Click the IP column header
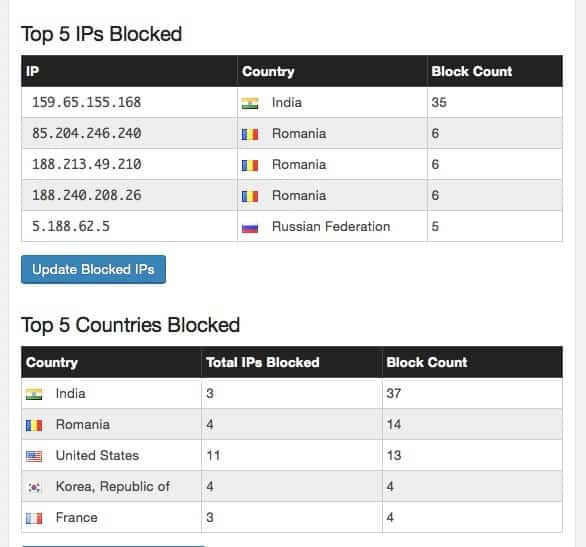 pos(33,71)
